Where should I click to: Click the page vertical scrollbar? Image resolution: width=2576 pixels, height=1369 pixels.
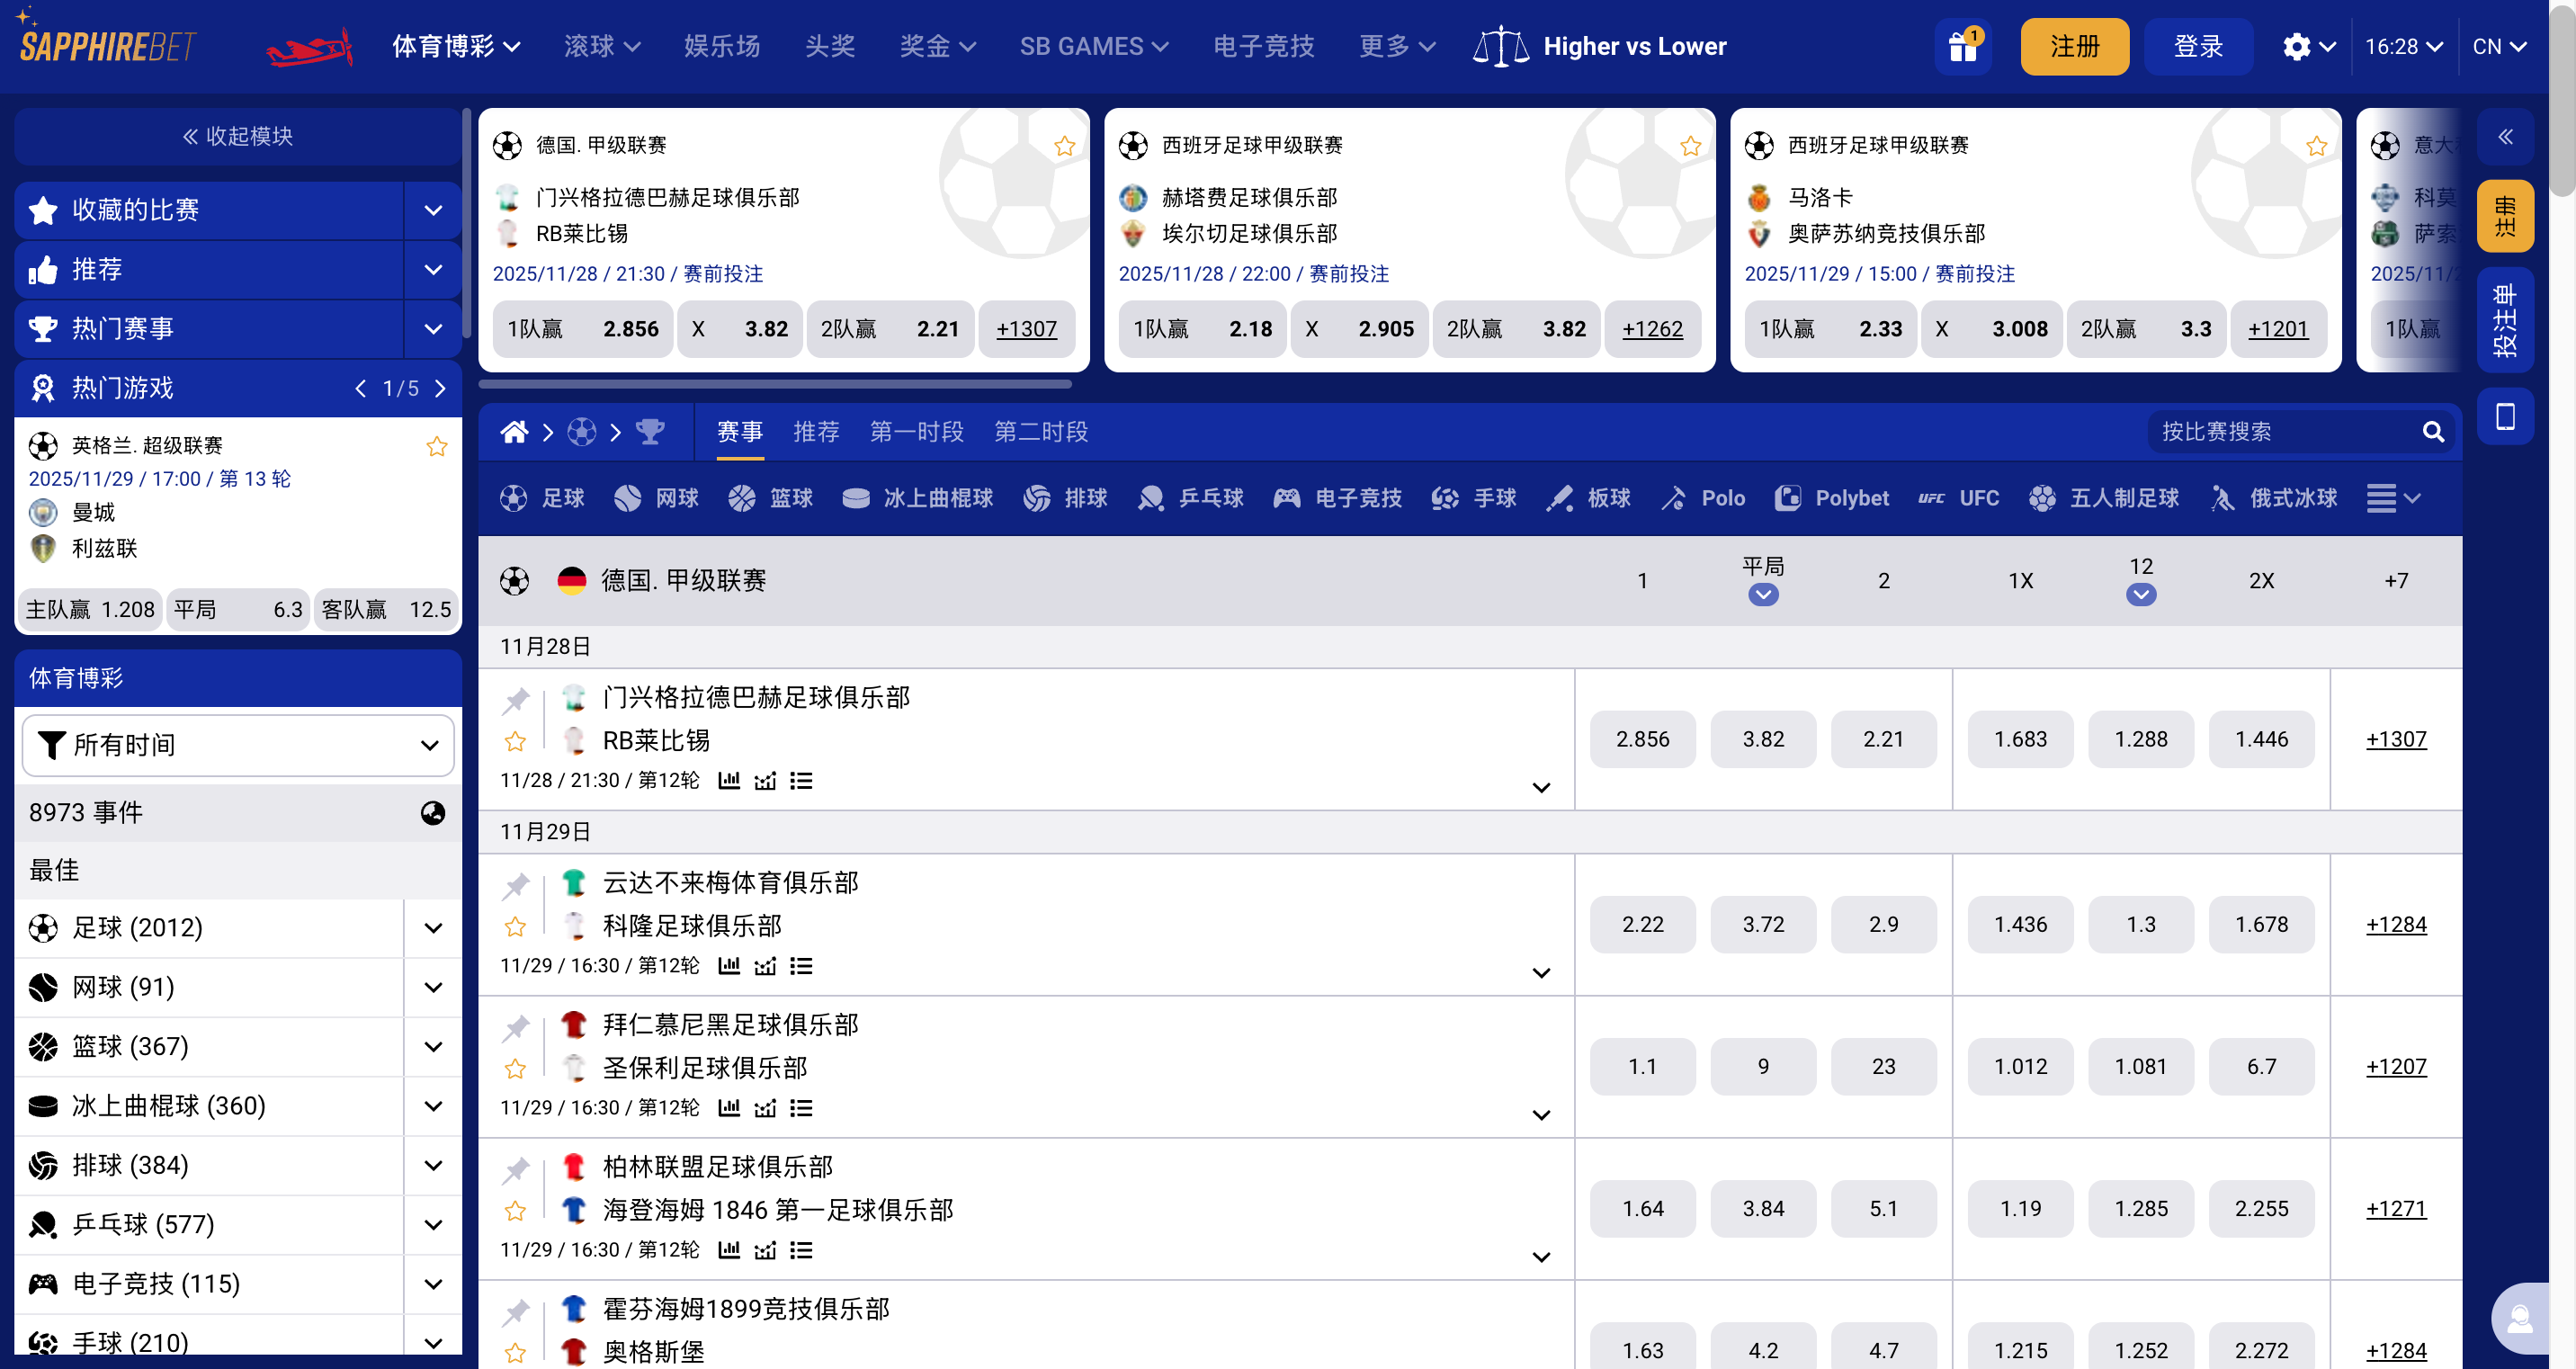click(2562, 100)
